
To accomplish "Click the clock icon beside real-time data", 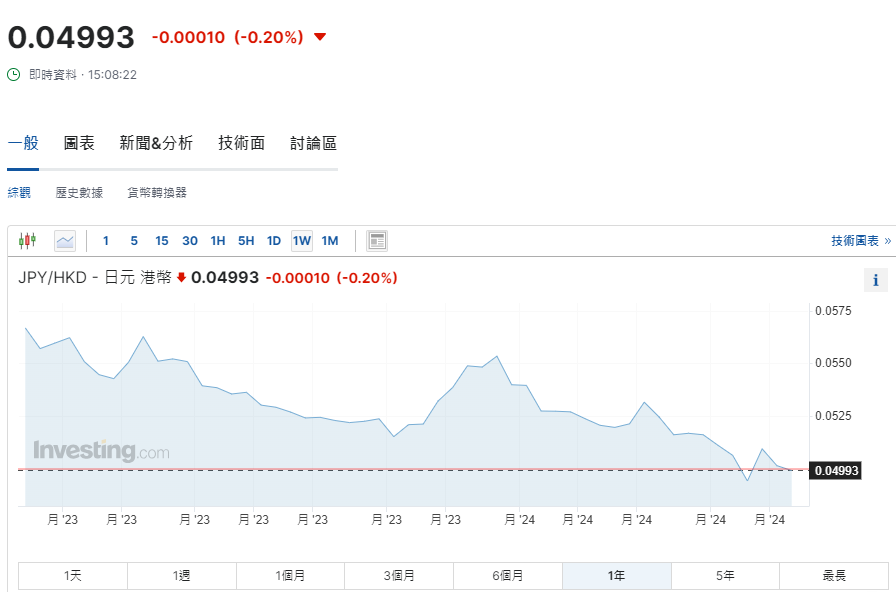I will point(14,74).
